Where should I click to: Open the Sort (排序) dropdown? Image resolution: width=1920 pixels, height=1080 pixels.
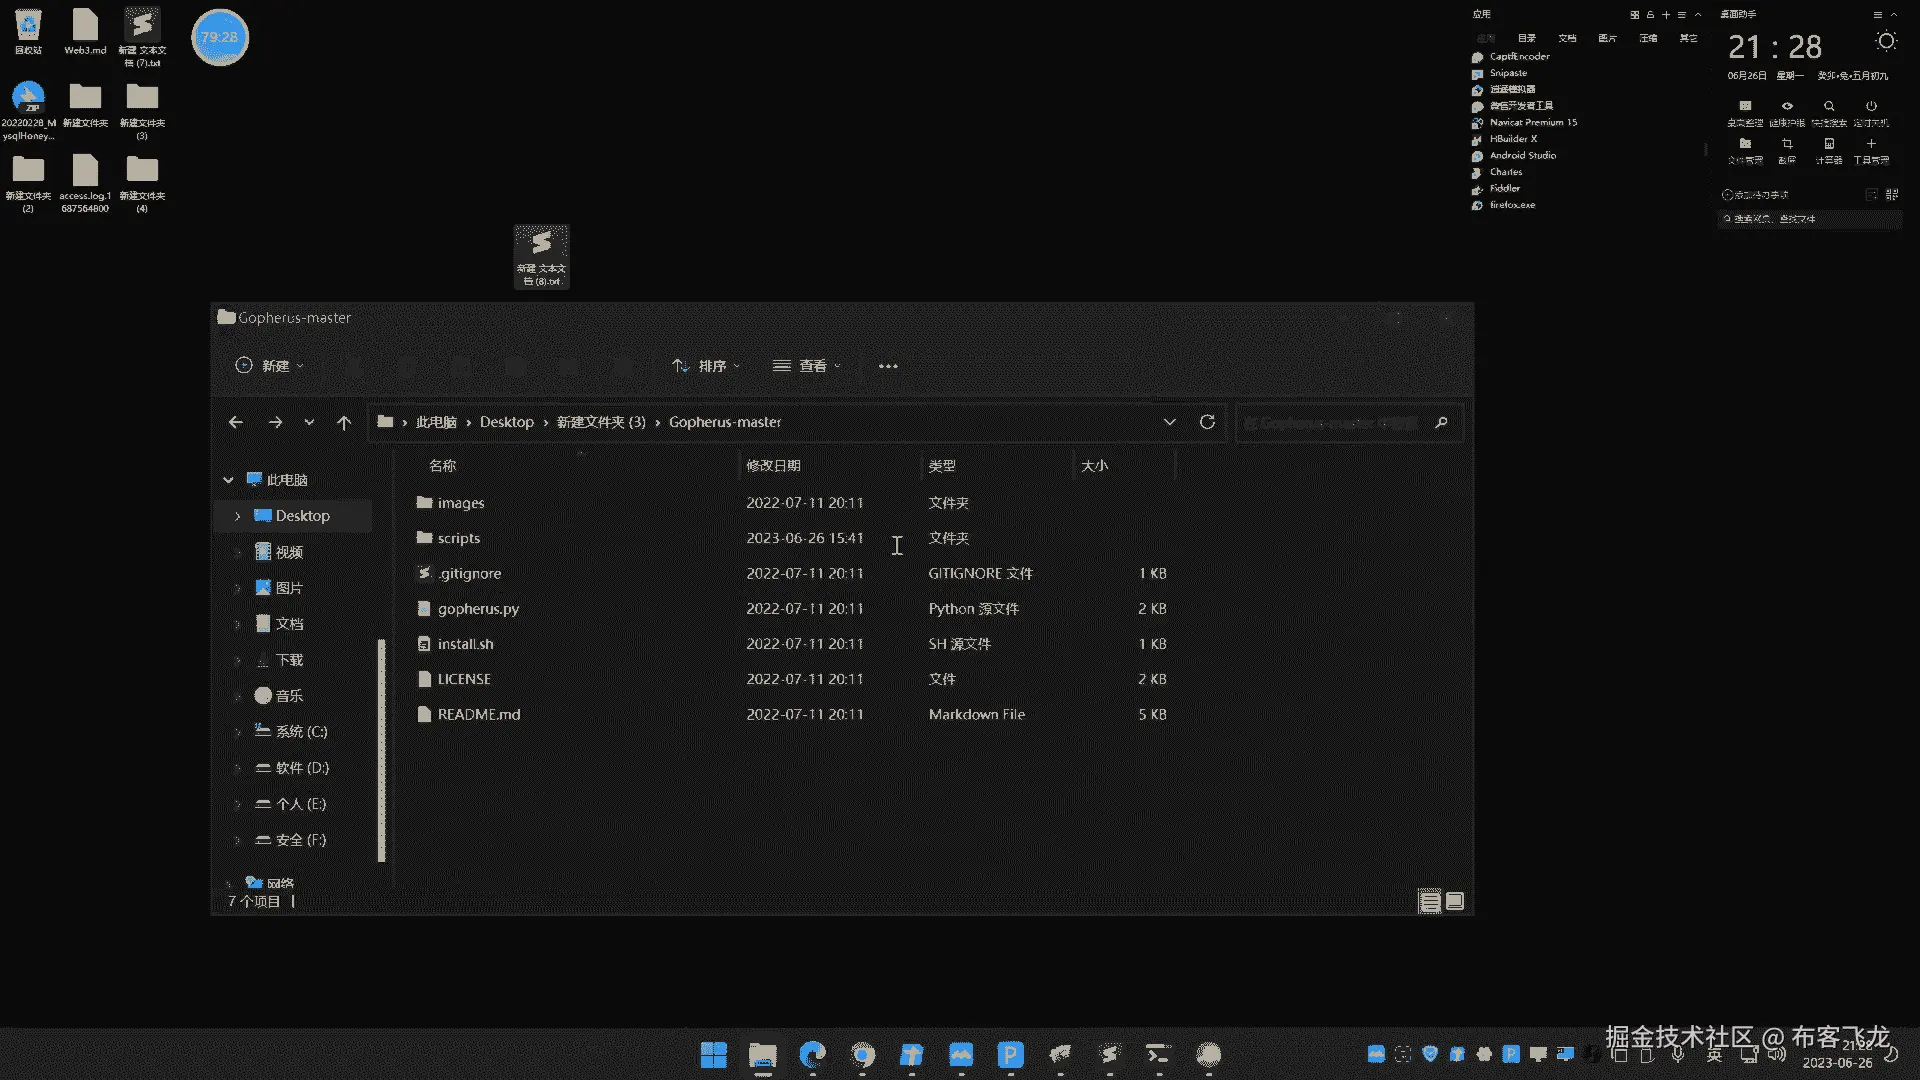click(x=706, y=366)
